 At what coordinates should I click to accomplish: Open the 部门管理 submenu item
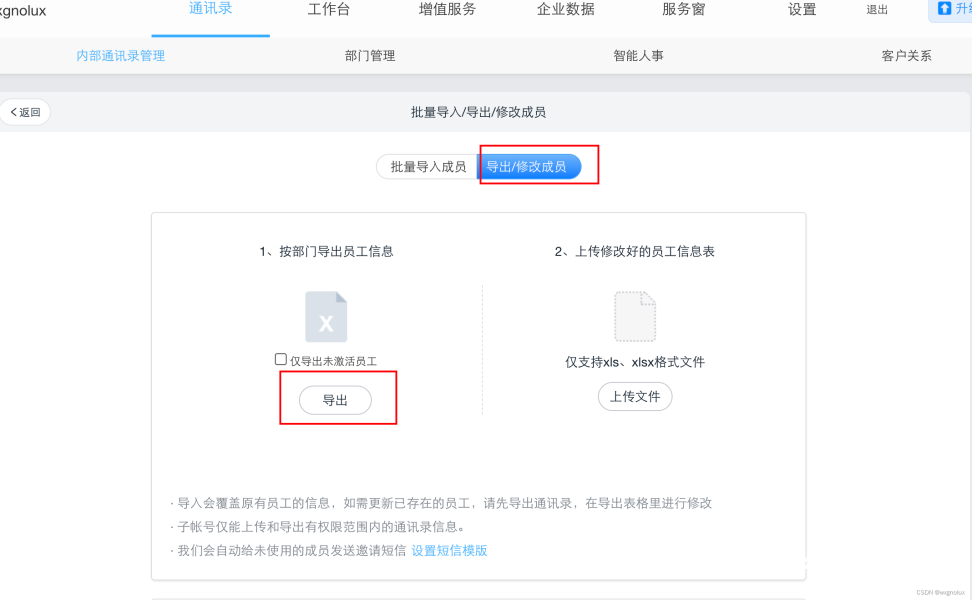(370, 56)
